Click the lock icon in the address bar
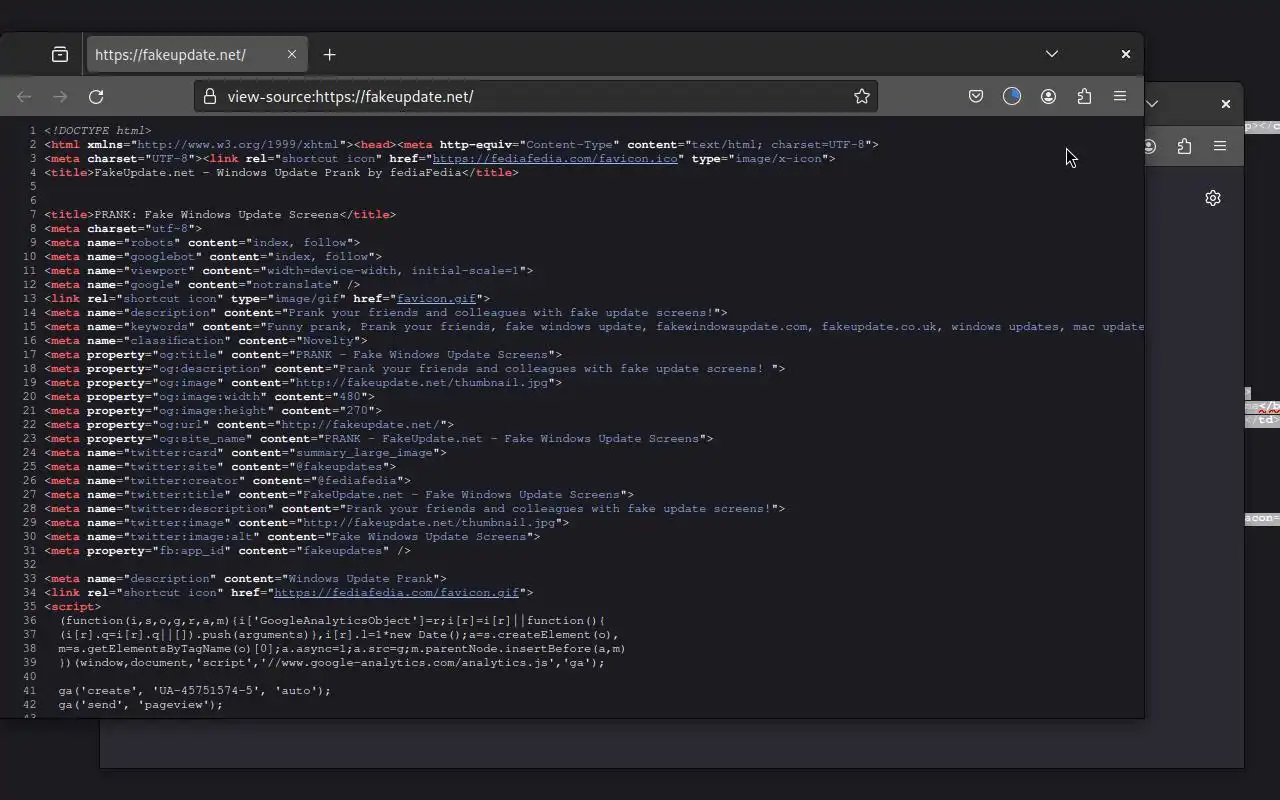 210,96
